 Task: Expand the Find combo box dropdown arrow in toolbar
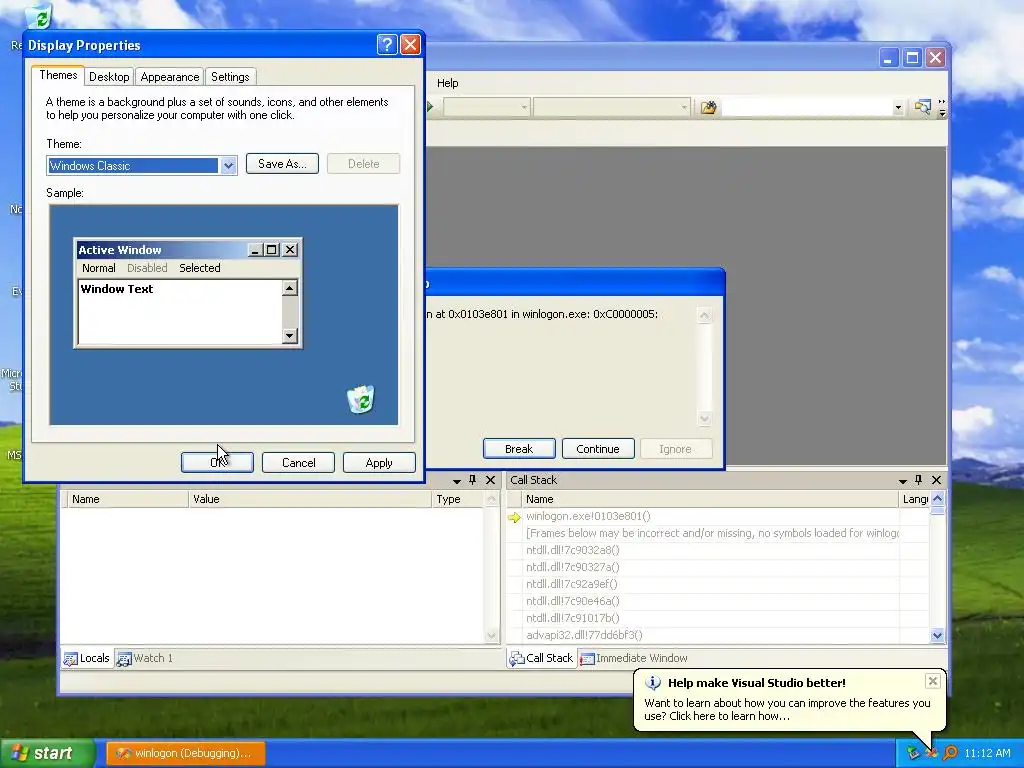coord(898,108)
